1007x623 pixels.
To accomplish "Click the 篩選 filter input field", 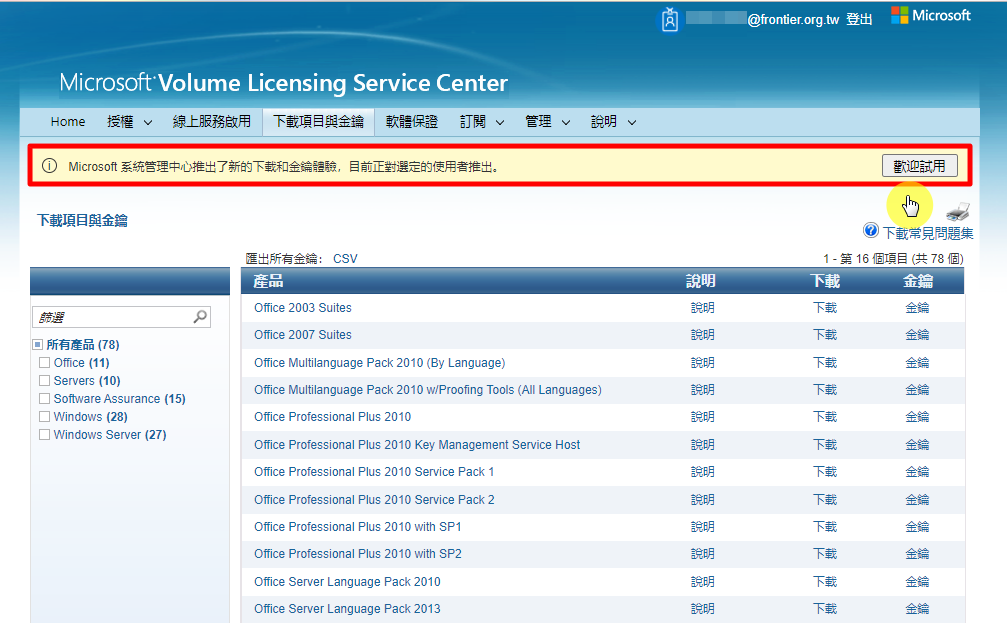I will (x=110, y=317).
